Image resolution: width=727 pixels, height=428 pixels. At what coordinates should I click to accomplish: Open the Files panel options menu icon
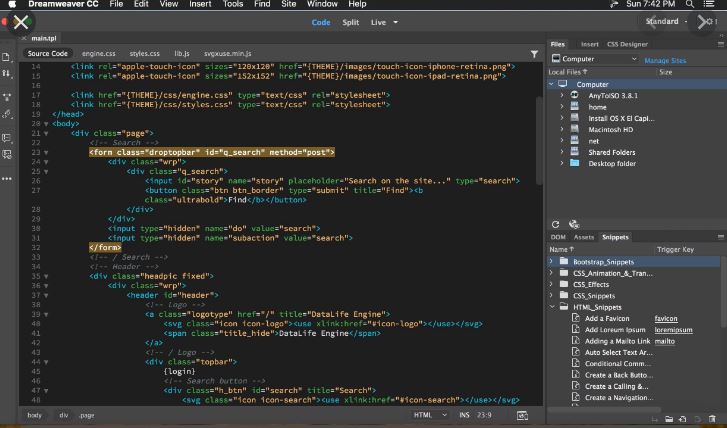click(x=721, y=44)
